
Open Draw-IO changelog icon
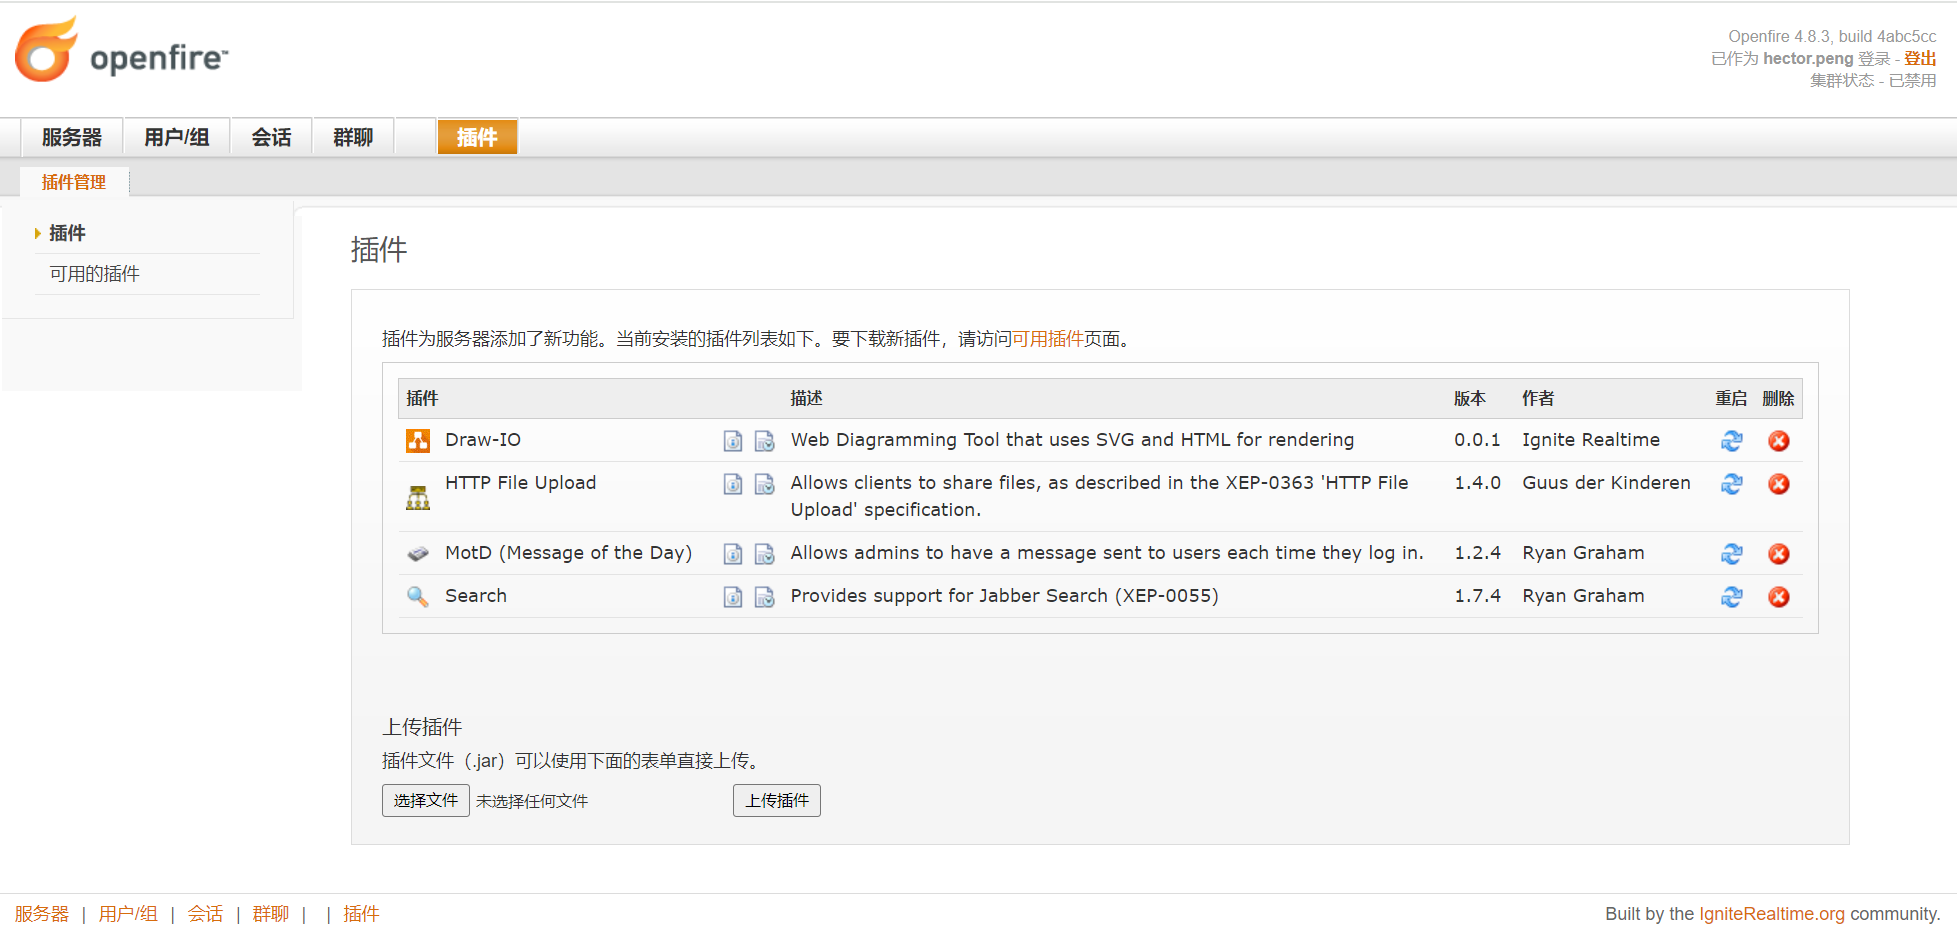(x=765, y=441)
